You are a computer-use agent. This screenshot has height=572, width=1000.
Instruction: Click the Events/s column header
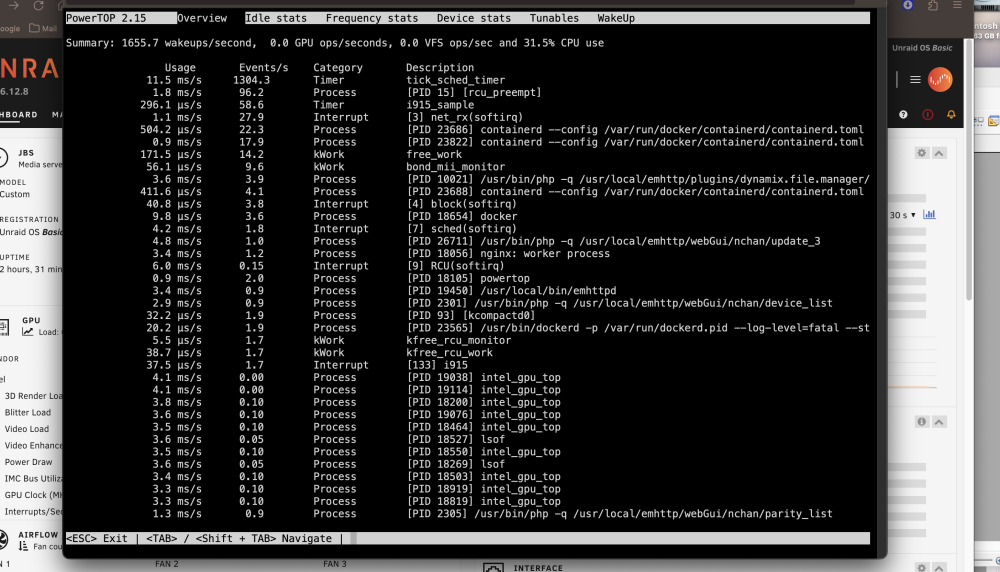(263, 68)
